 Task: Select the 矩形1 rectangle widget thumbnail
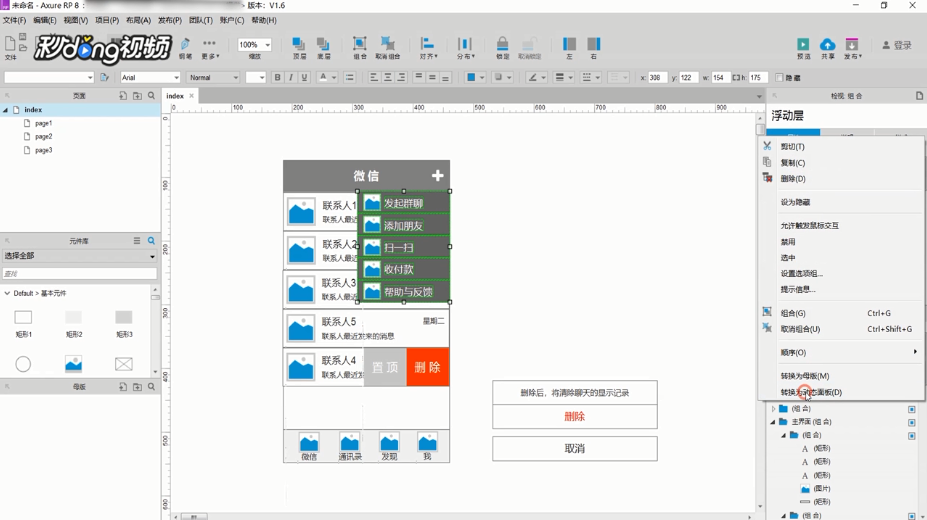23,318
